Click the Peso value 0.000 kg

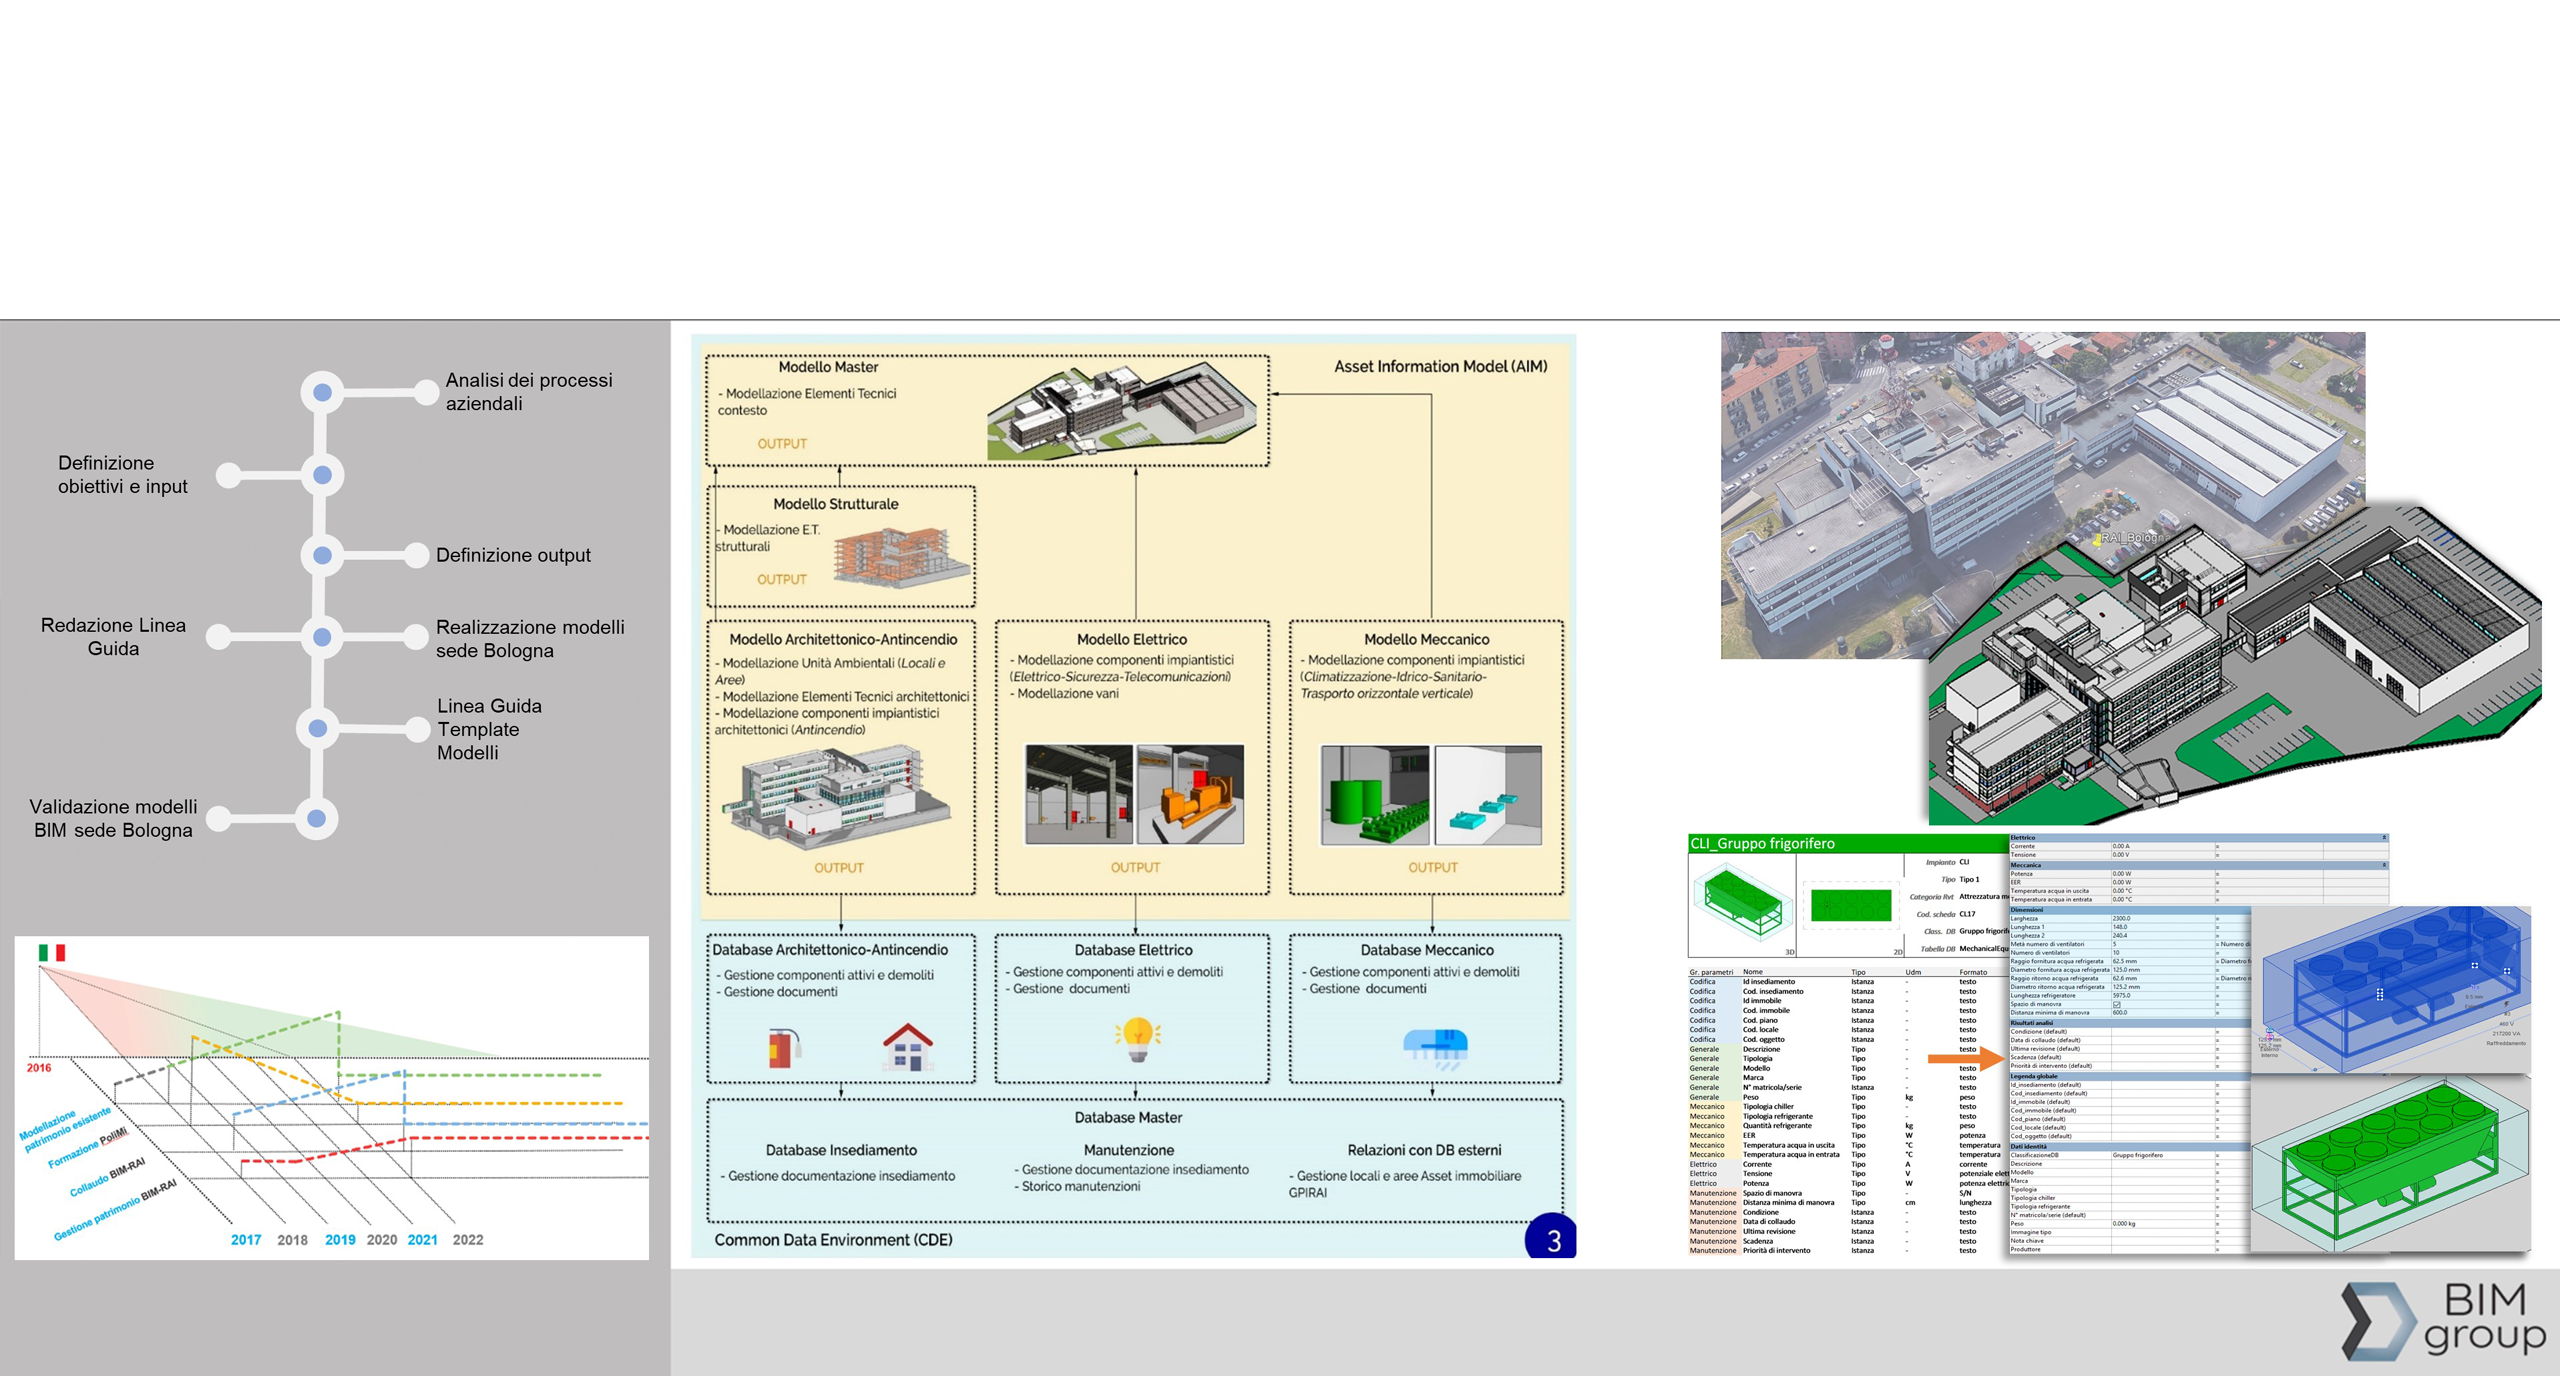[2161, 1223]
